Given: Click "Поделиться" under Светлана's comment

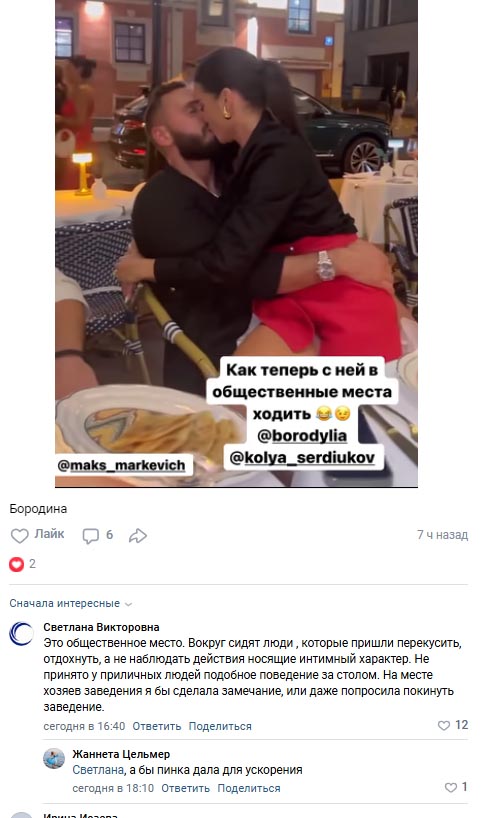Looking at the screenshot, I should (x=220, y=726).
